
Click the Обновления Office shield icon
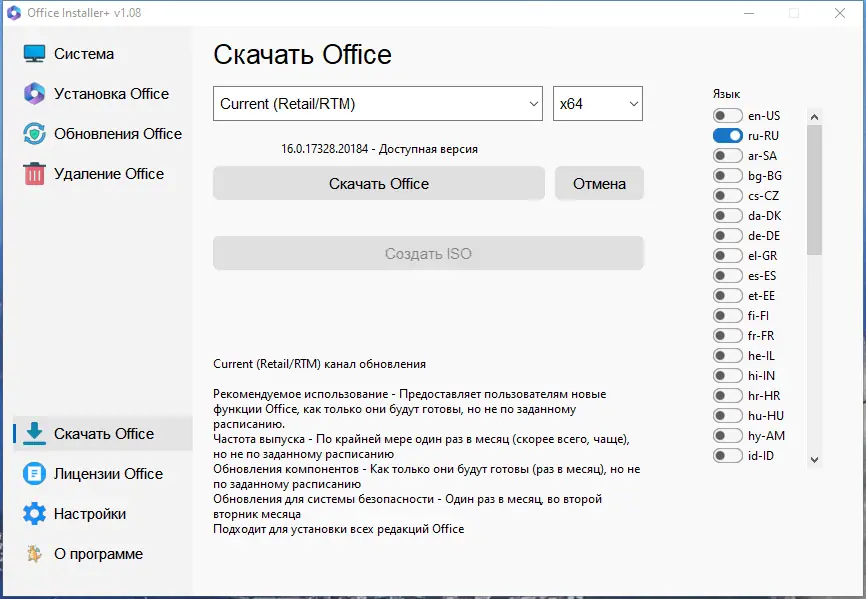(34, 134)
